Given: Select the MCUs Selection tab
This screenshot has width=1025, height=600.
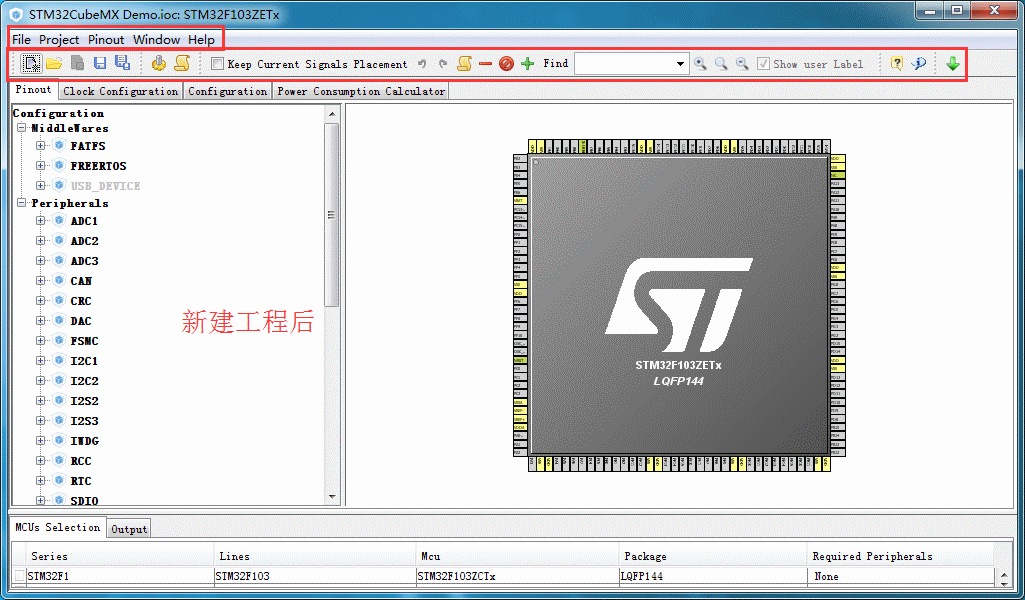Looking at the screenshot, I should coord(58,527).
